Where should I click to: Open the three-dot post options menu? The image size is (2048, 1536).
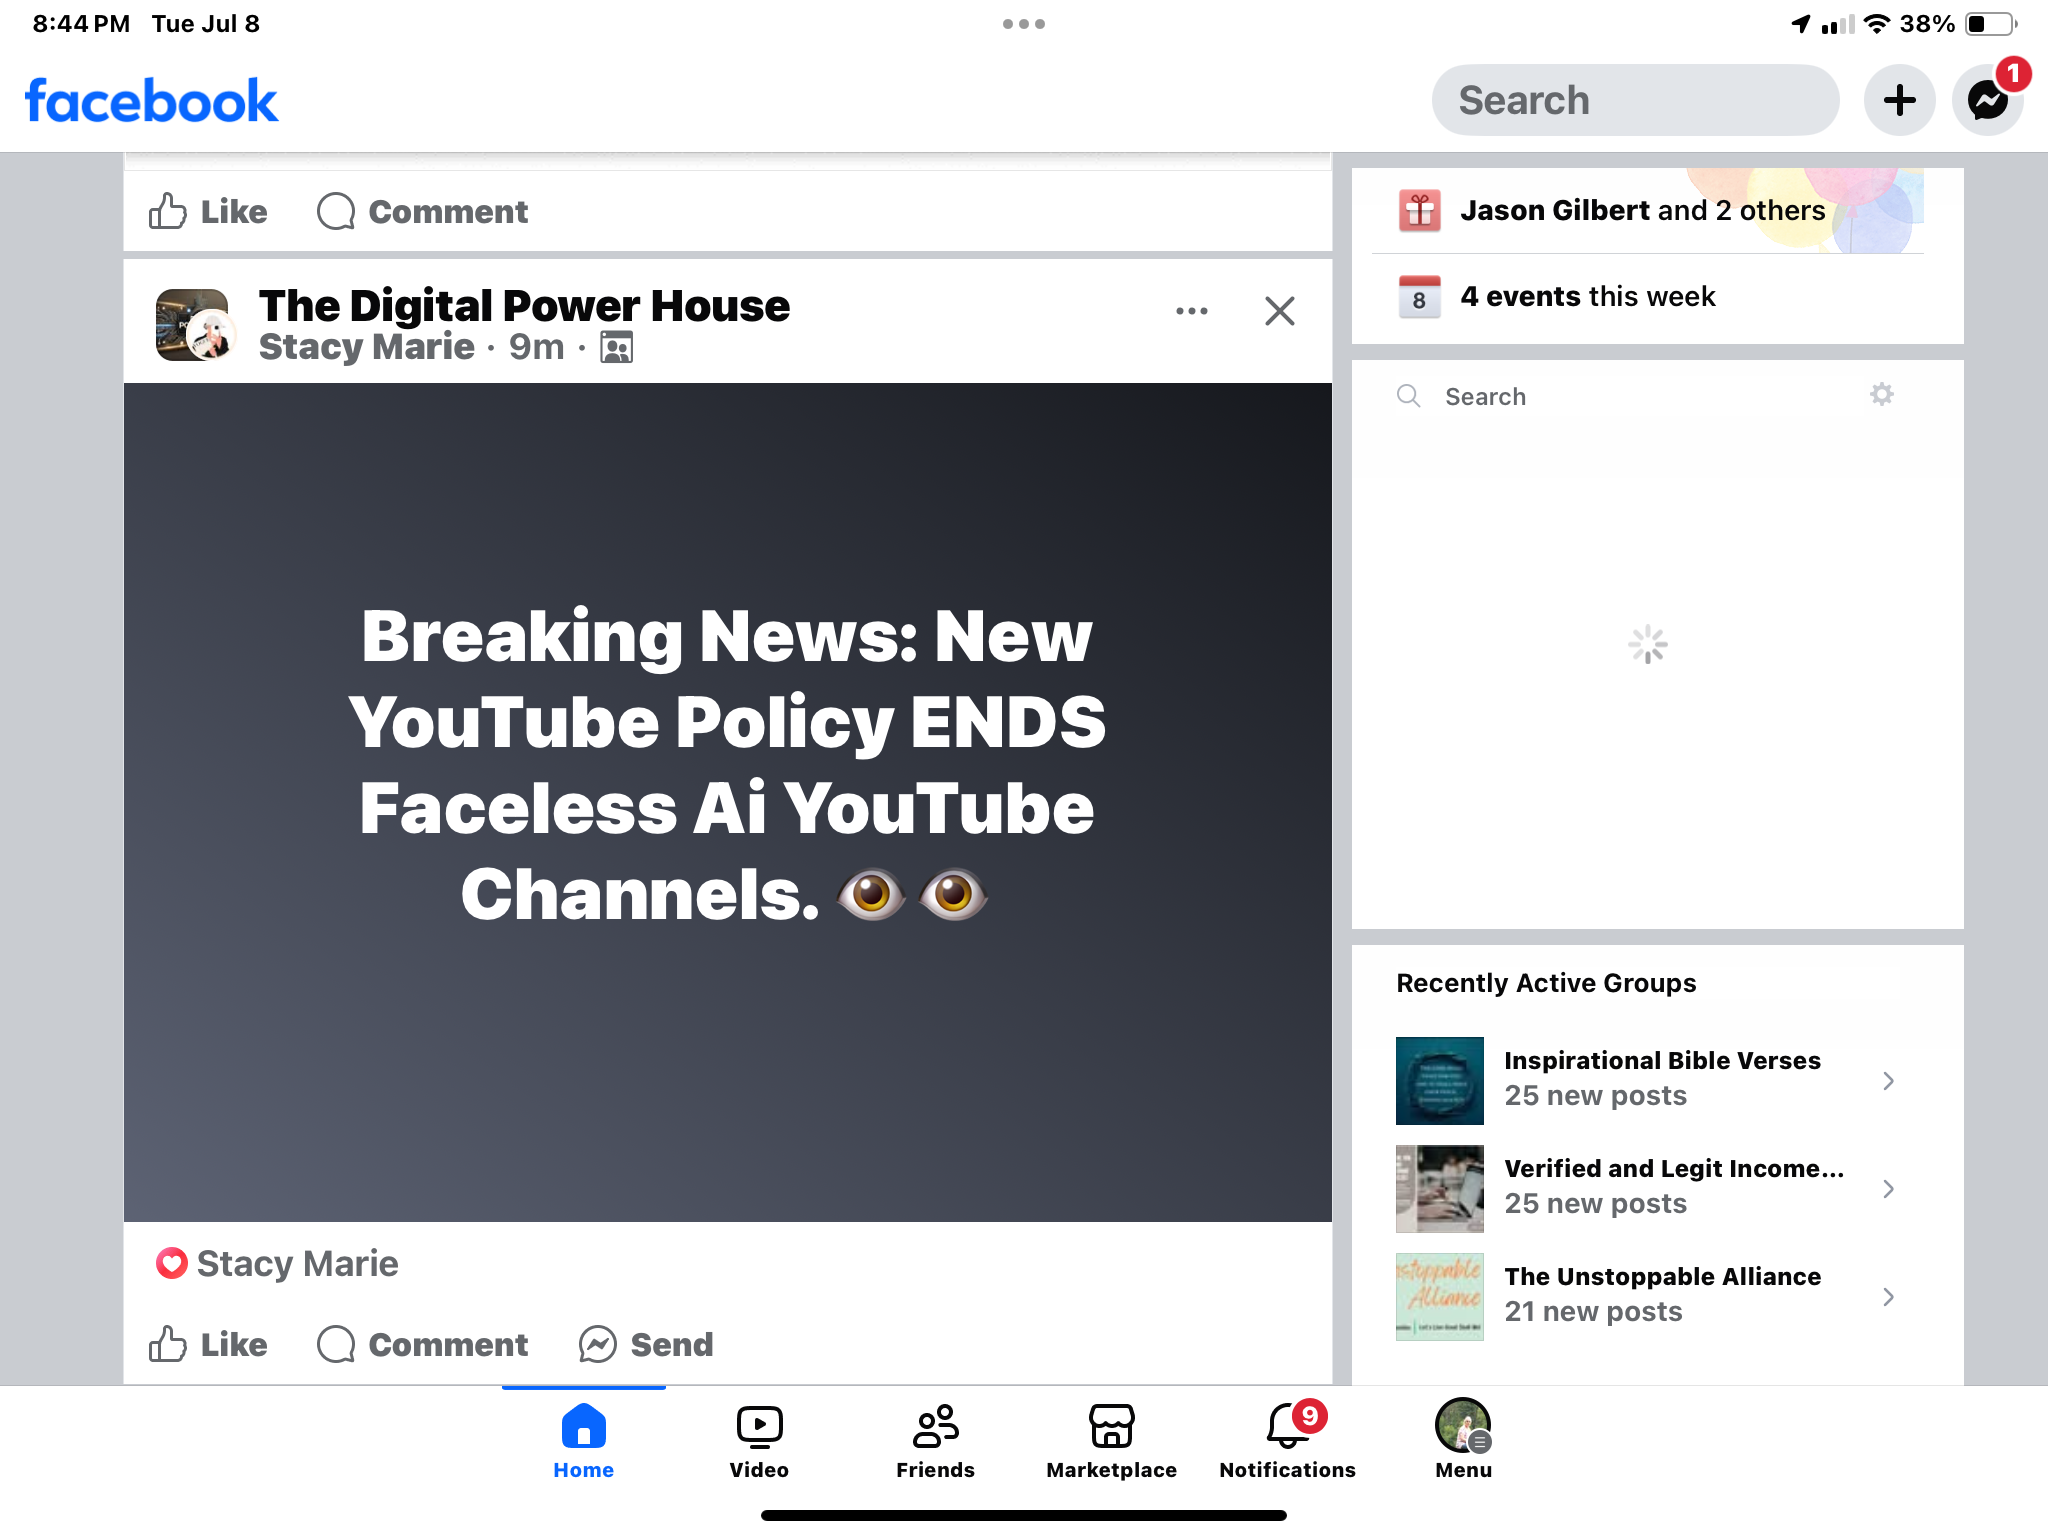click(1192, 311)
